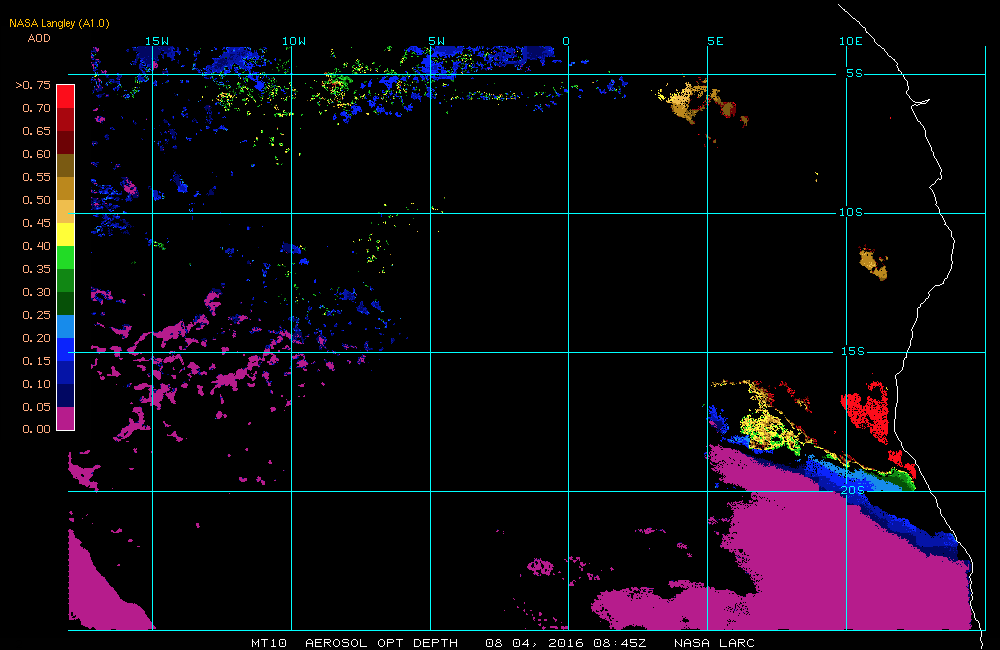Click the '0.50' legend value
Image resolution: width=1000 pixels, height=650 pixels.
click(36, 200)
